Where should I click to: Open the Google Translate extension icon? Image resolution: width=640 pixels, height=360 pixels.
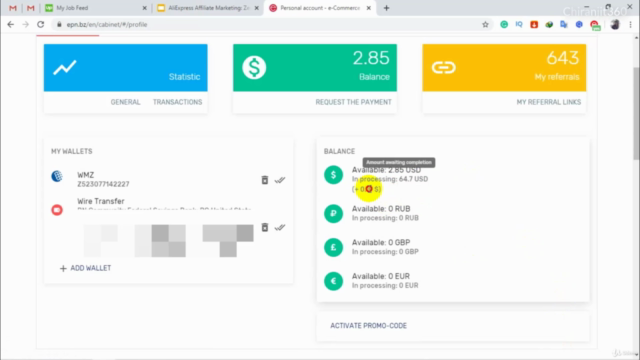(564, 24)
